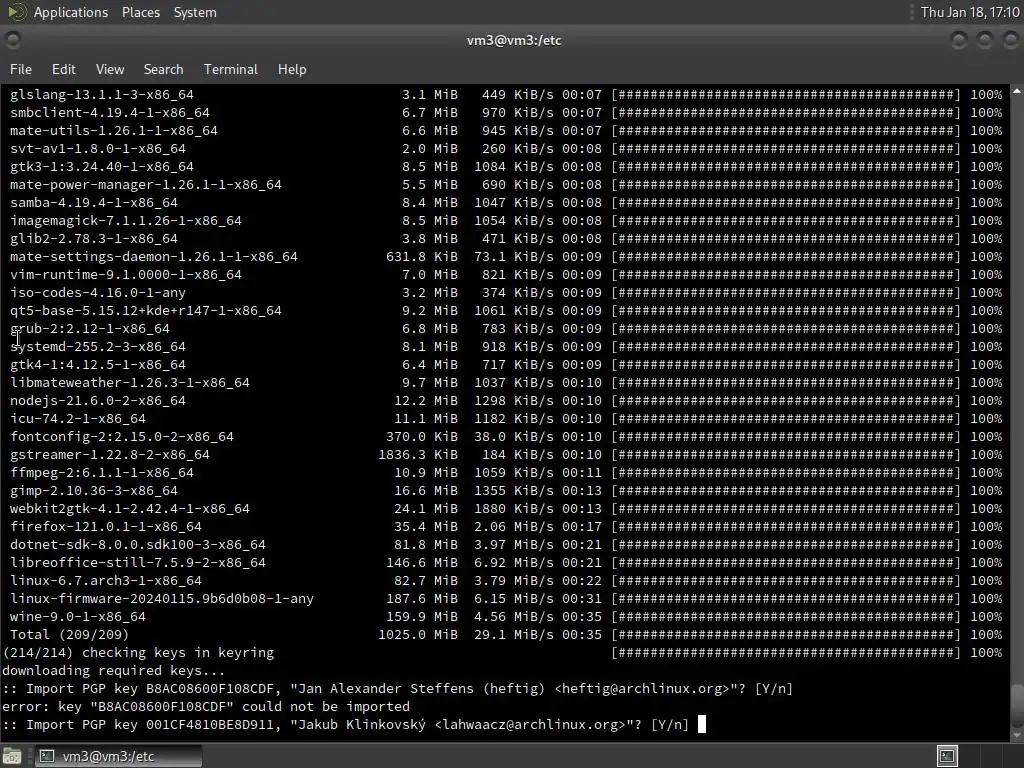Open the Search menu
This screenshot has height=768, width=1024.
[x=163, y=69]
